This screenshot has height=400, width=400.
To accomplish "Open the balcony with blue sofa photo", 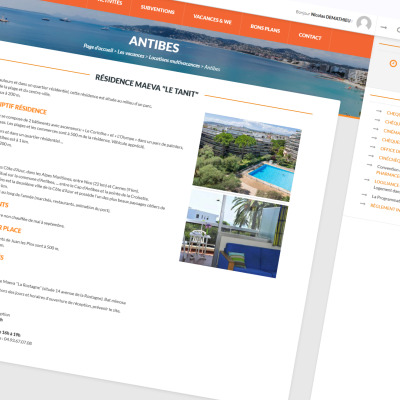I will (234, 233).
